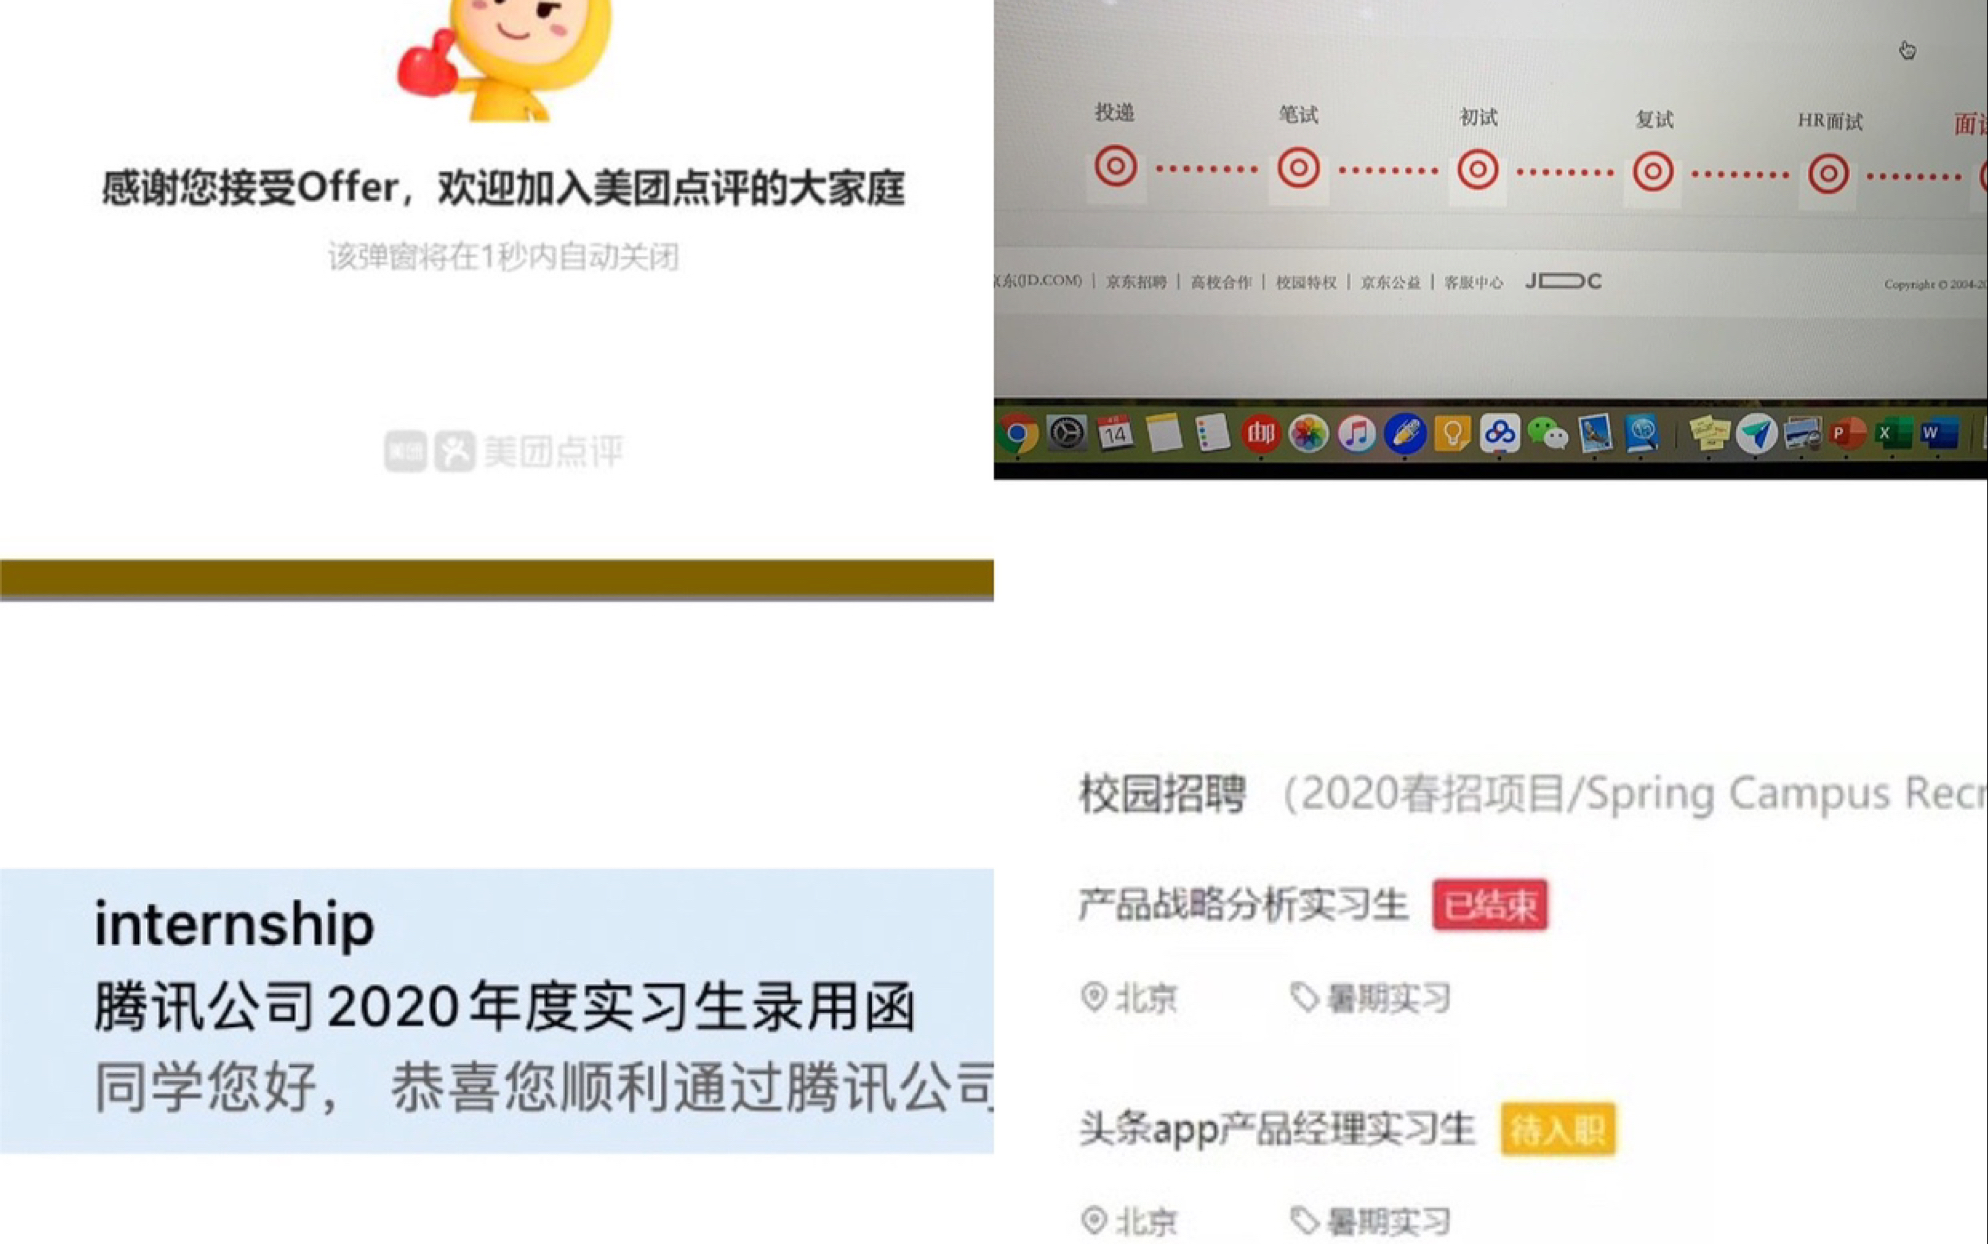This screenshot has width=1988, height=1244.
Task: Open the paper plane app icon
Action: point(1756,434)
